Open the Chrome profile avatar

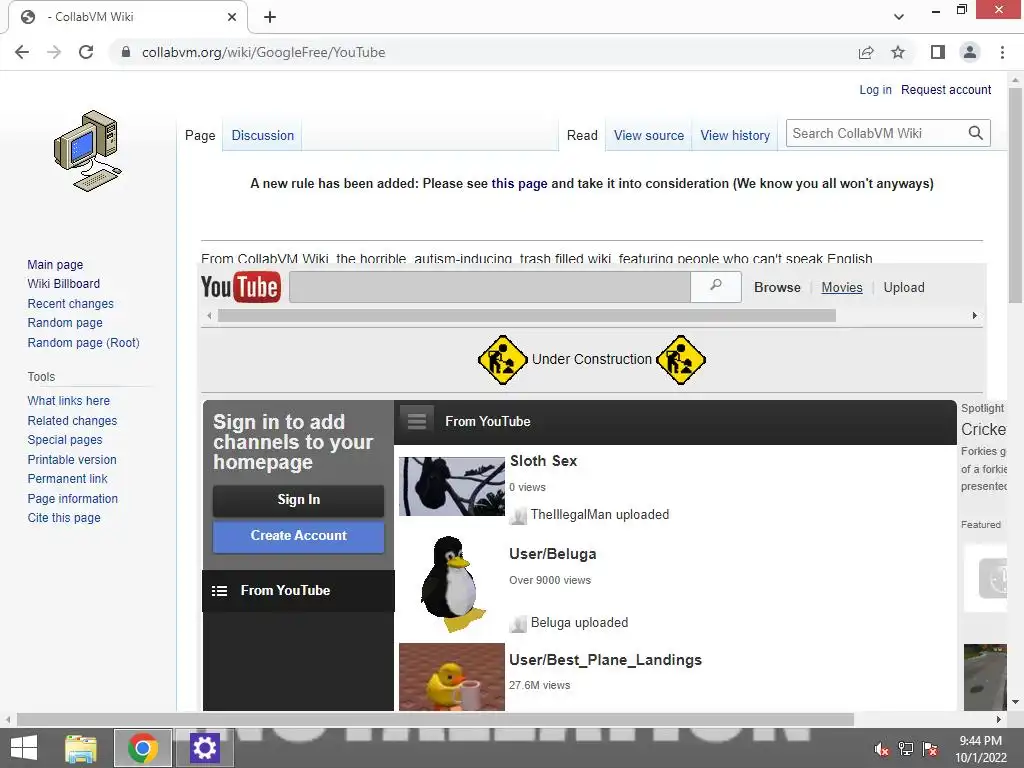point(970,52)
